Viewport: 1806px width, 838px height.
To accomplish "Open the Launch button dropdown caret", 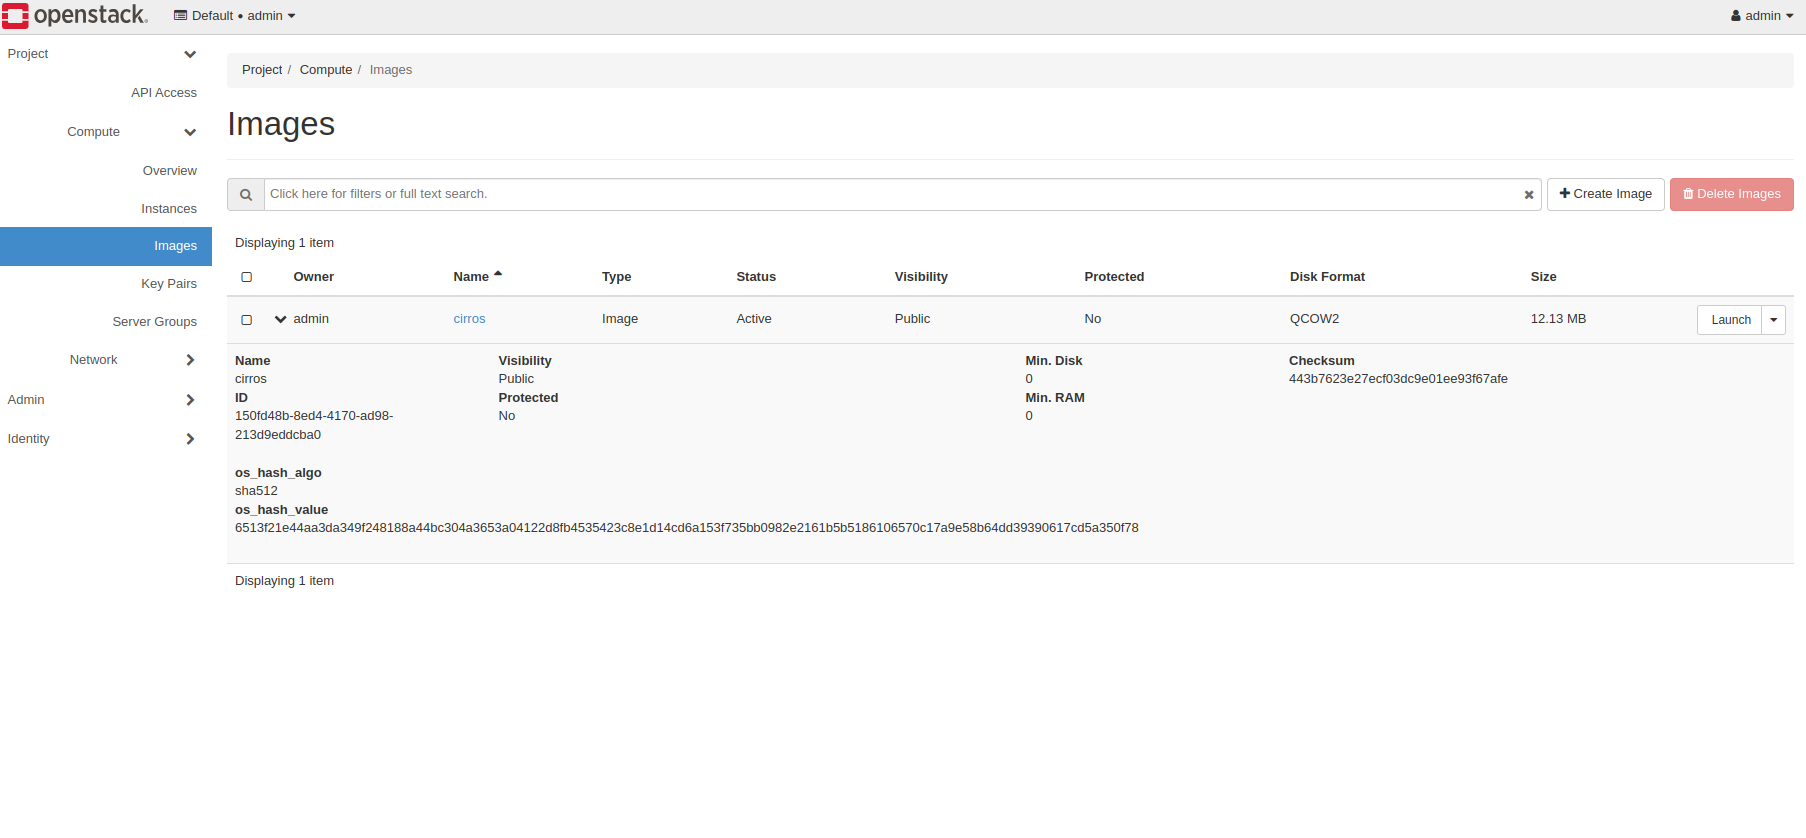I will [x=1773, y=320].
